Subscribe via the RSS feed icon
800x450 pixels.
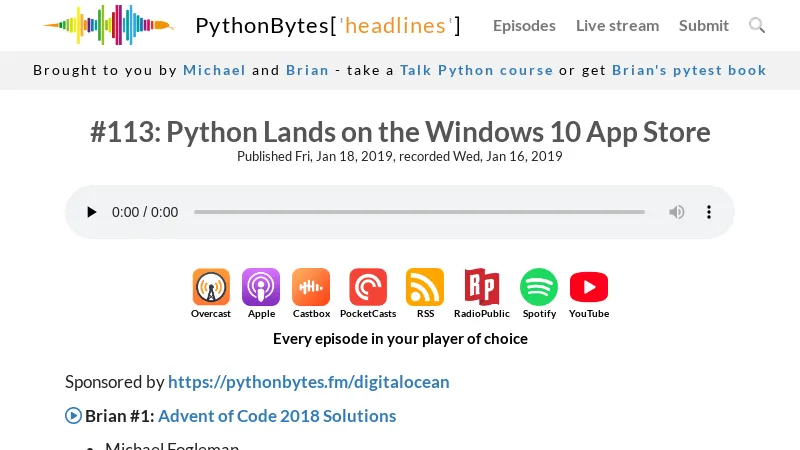(425, 287)
